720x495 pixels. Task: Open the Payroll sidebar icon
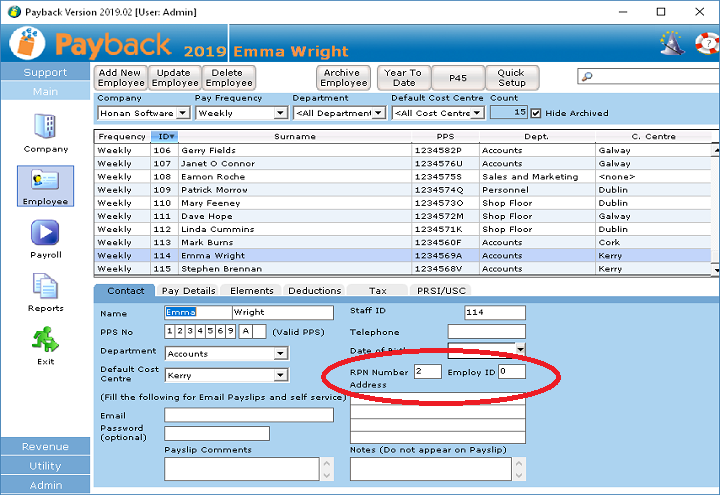click(x=45, y=234)
